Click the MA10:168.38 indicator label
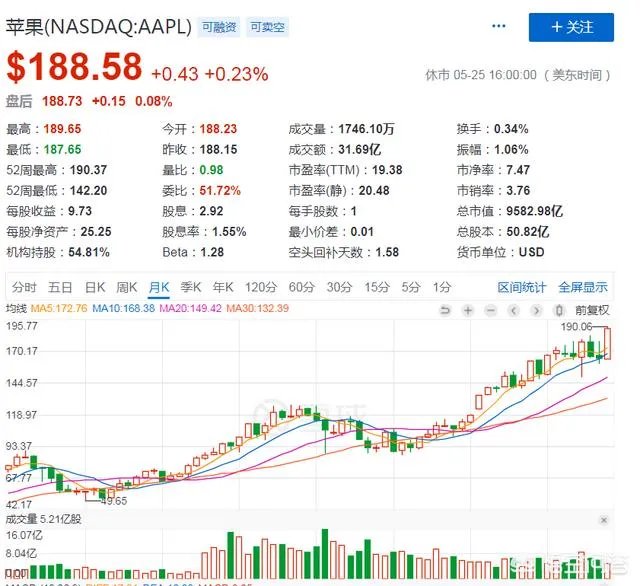This screenshot has width=640, height=586. [x=123, y=308]
